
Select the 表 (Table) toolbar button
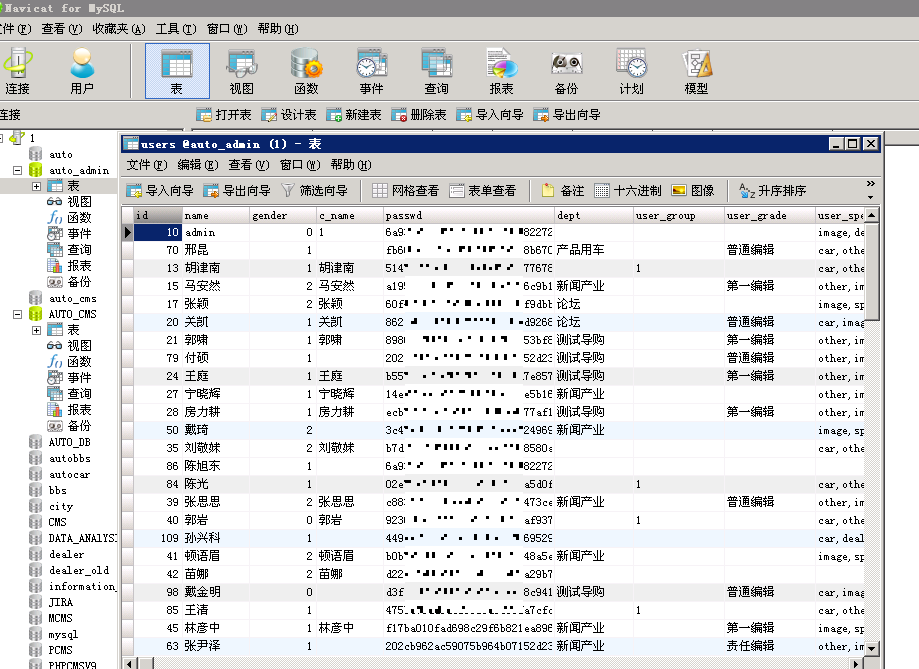pos(177,71)
